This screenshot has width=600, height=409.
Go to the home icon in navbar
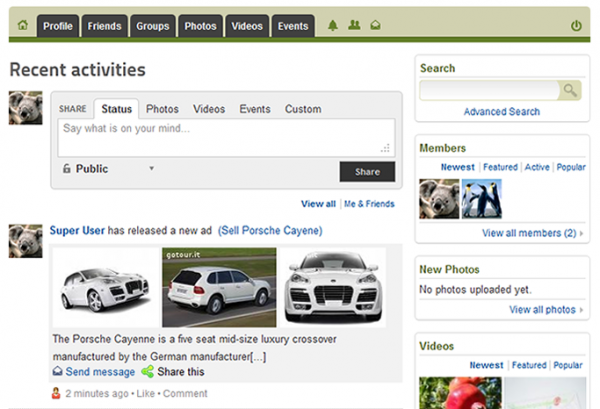click(23, 26)
